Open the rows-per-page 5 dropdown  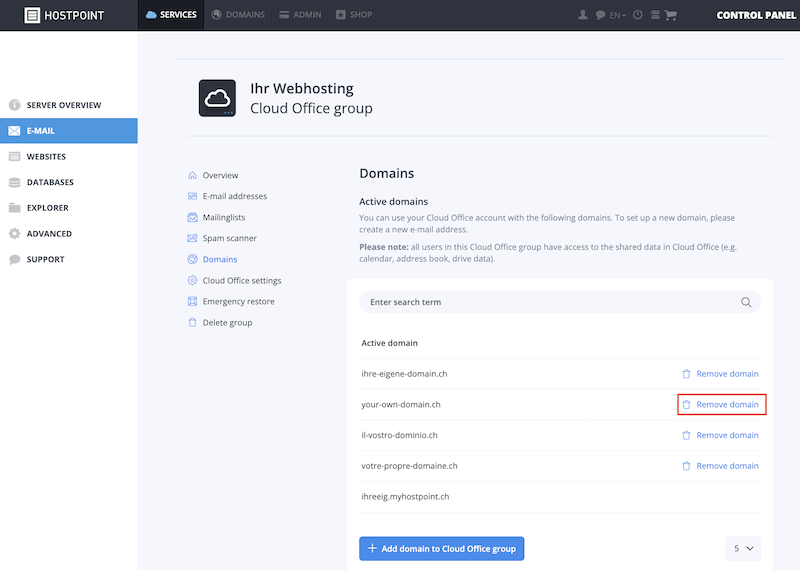743,549
